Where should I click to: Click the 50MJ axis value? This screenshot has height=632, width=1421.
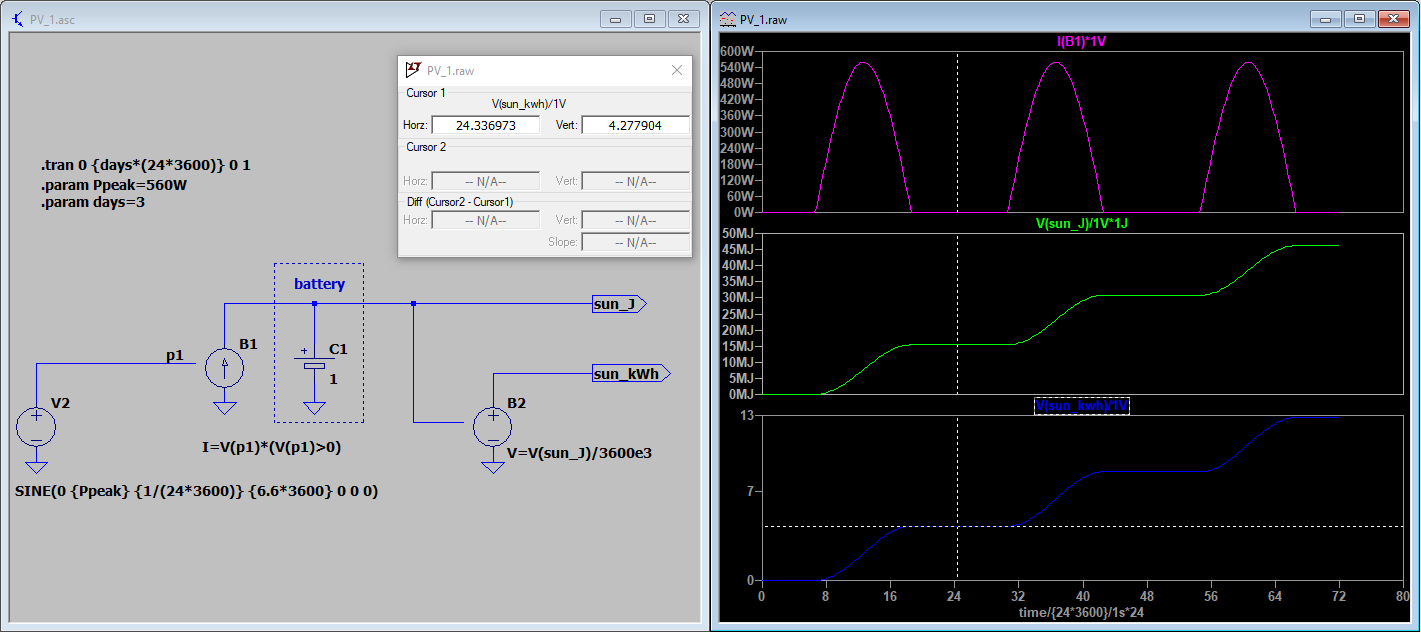pyautogui.click(x=736, y=234)
